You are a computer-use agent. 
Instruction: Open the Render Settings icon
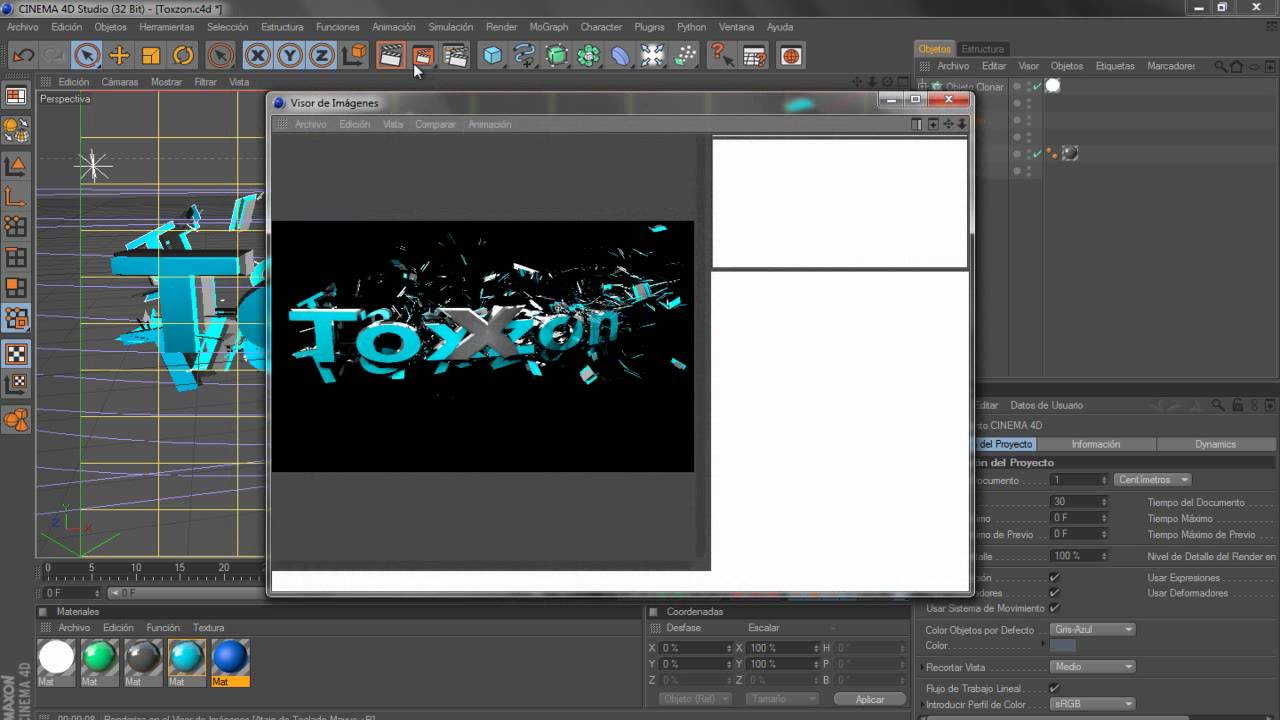pos(456,56)
